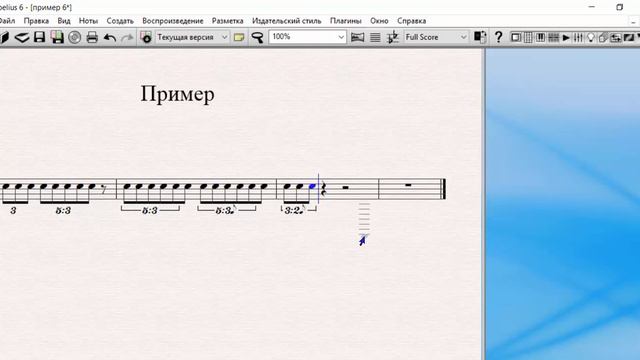Click the New version icon
This screenshot has width=640, height=360.
(146, 38)
